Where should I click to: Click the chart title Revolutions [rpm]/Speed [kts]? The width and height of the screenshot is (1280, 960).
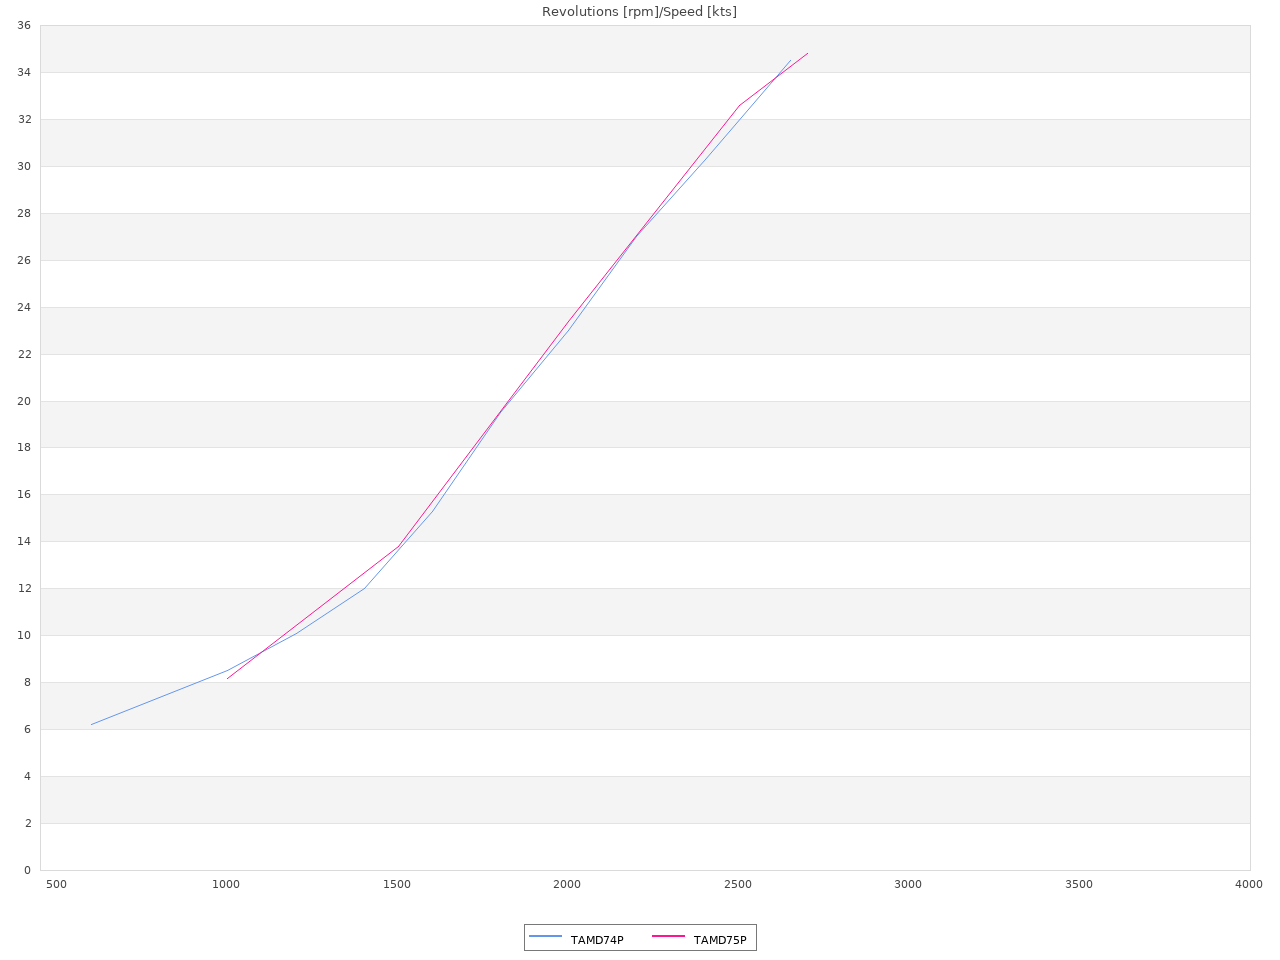click(x=639, y=12)
